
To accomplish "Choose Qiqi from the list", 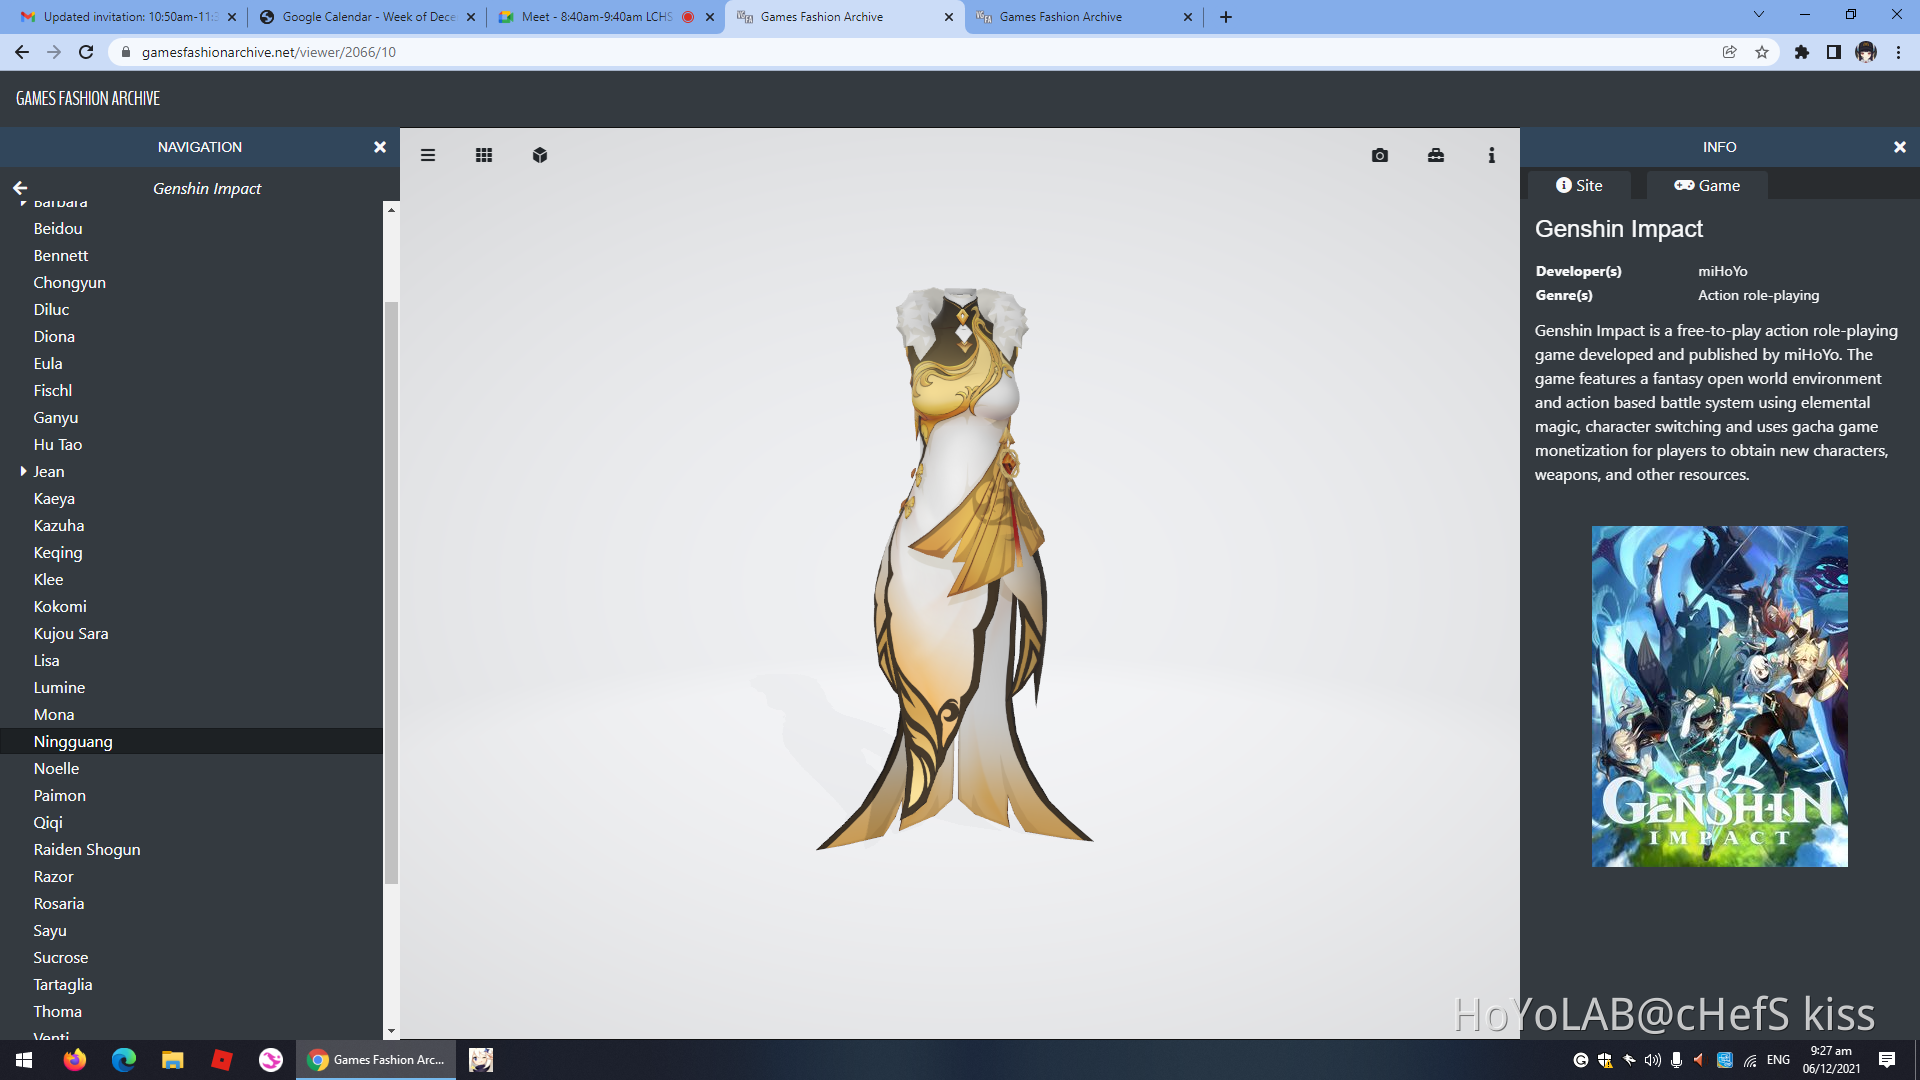I will (48, 823).
